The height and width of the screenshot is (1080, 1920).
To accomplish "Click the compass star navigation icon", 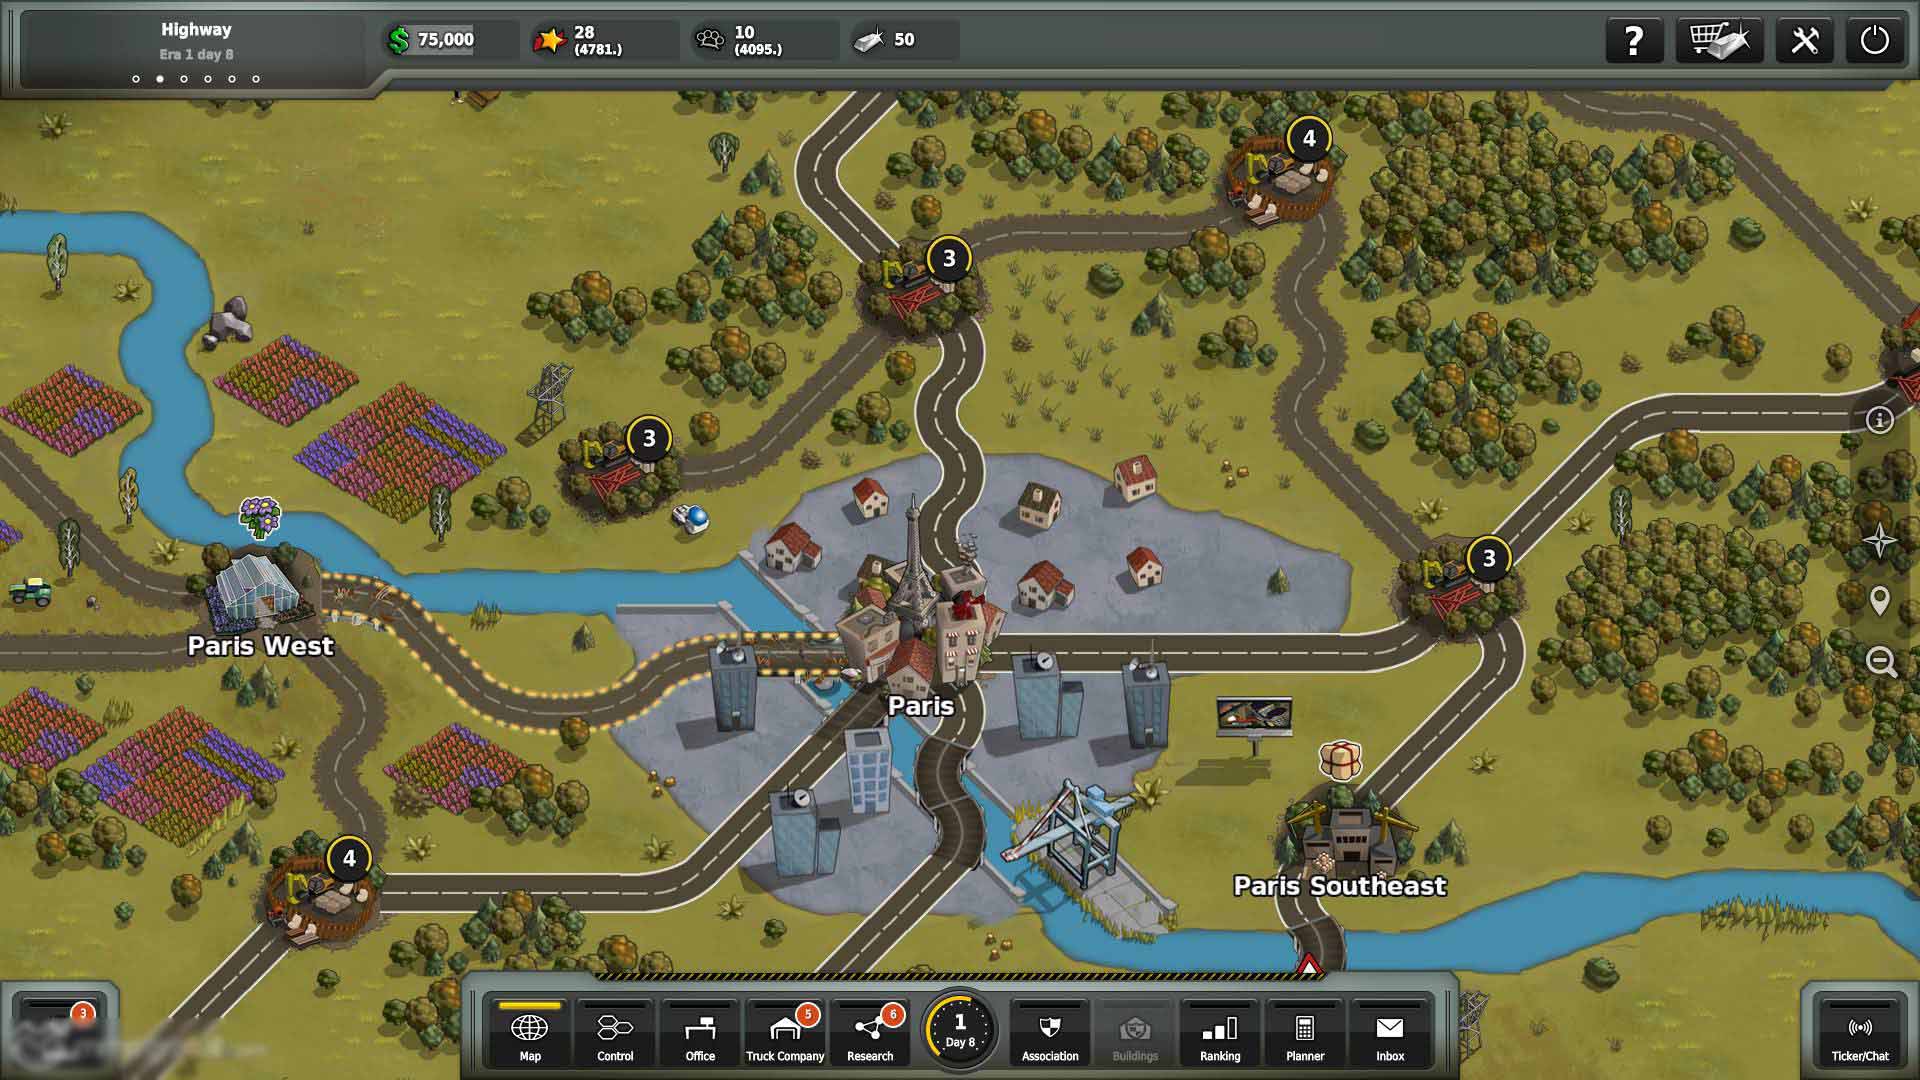I will point(1880,541).
